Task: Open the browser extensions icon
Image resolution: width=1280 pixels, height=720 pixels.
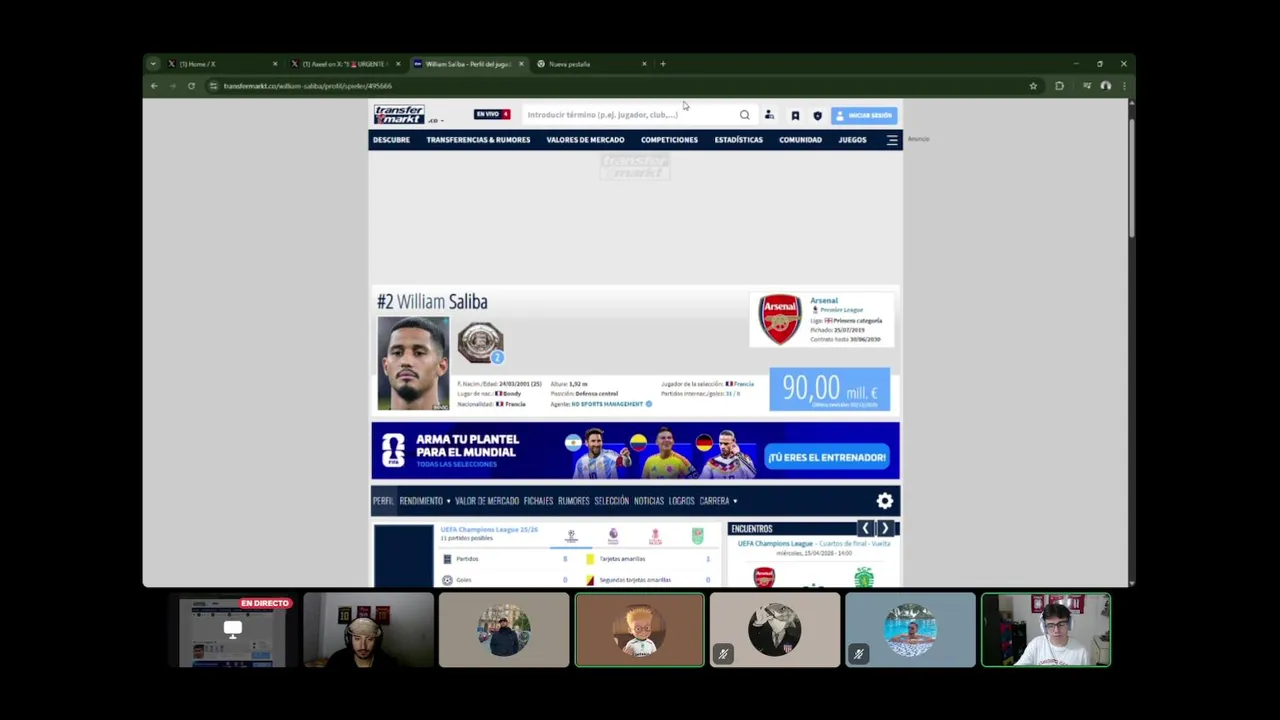Action: click(x=1059, y=86)
